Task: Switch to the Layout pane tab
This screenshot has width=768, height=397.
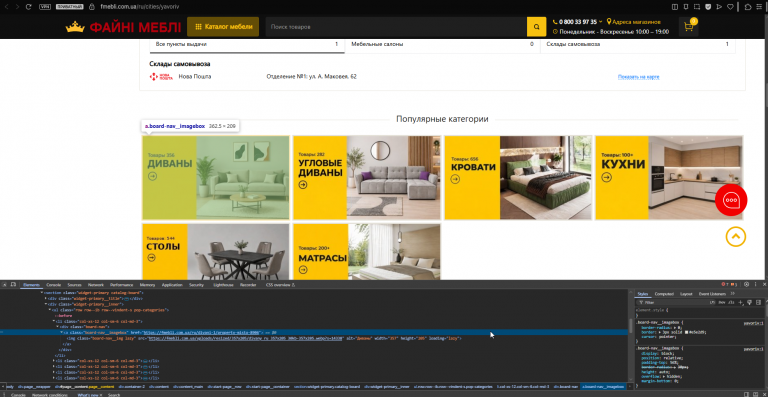Action: coord(686,294)
